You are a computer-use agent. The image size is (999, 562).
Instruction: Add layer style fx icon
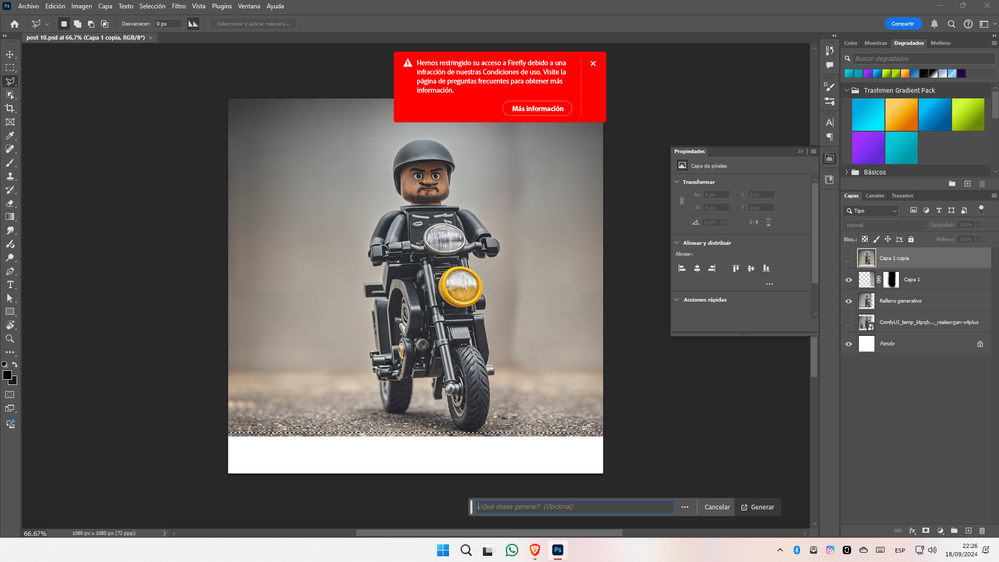pyautogui.click(x=912, y=530)
